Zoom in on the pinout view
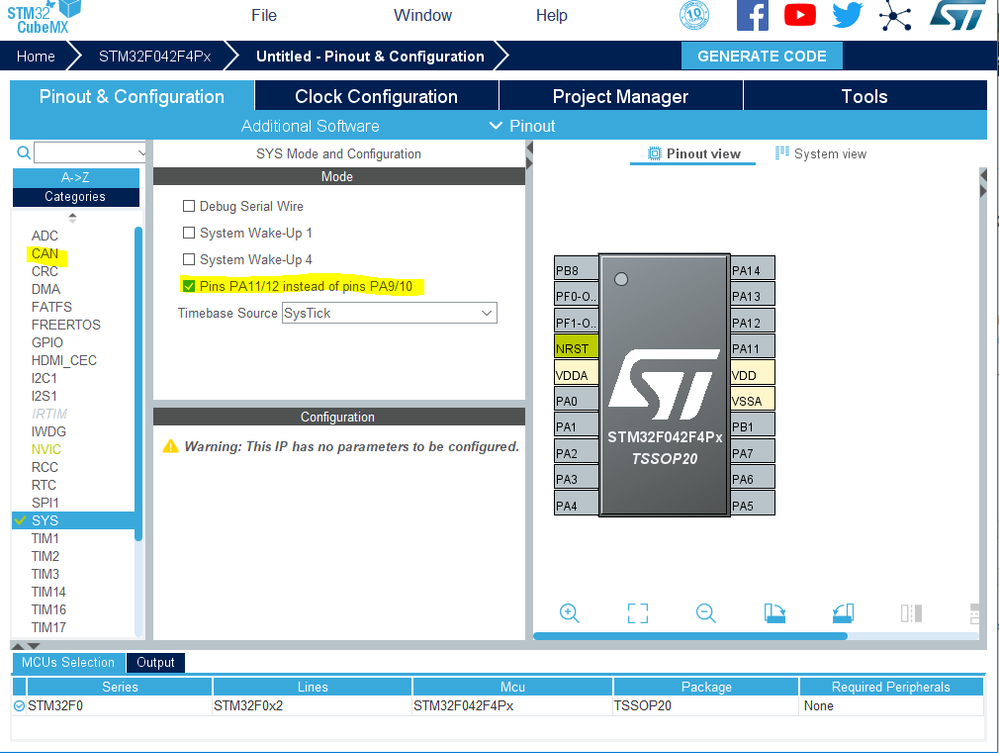This screenshot has height=753, width=999. (569, 613)
